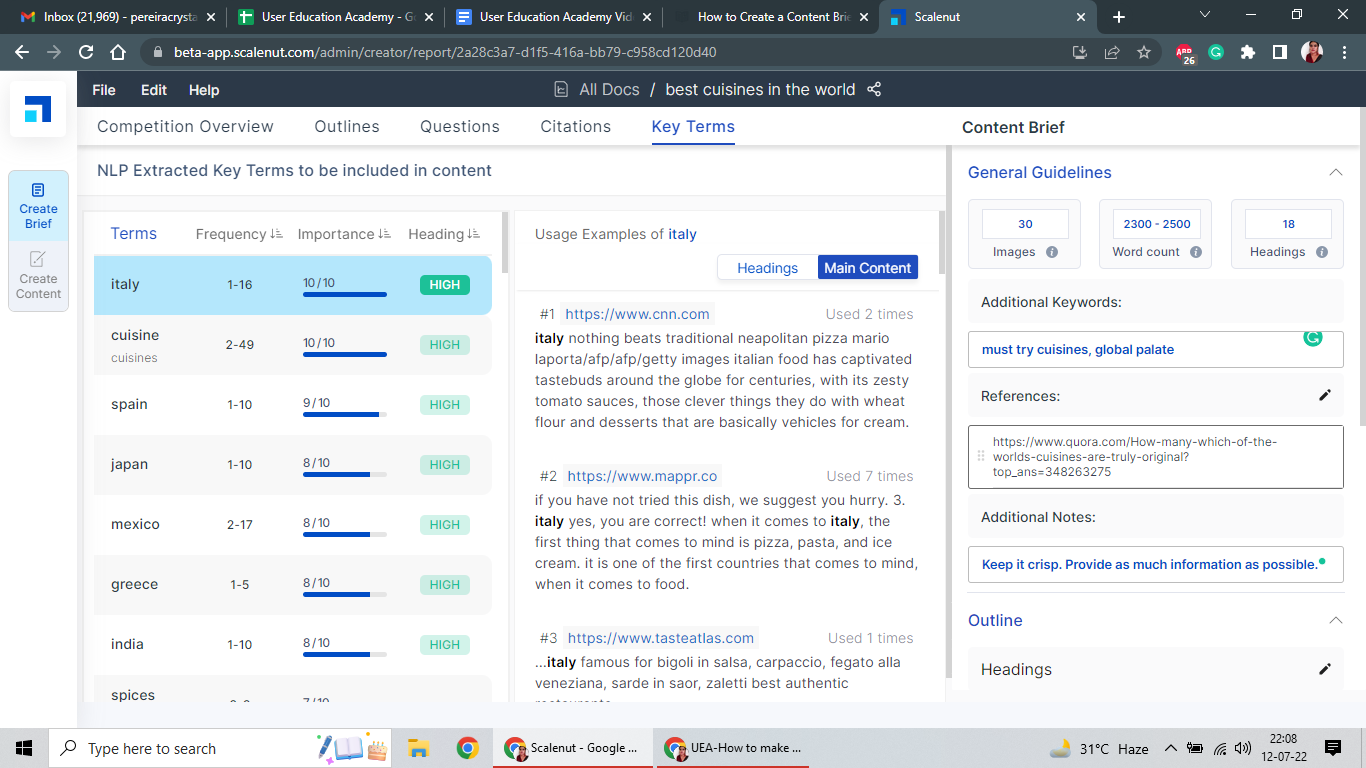Select the japan term row

293,465
